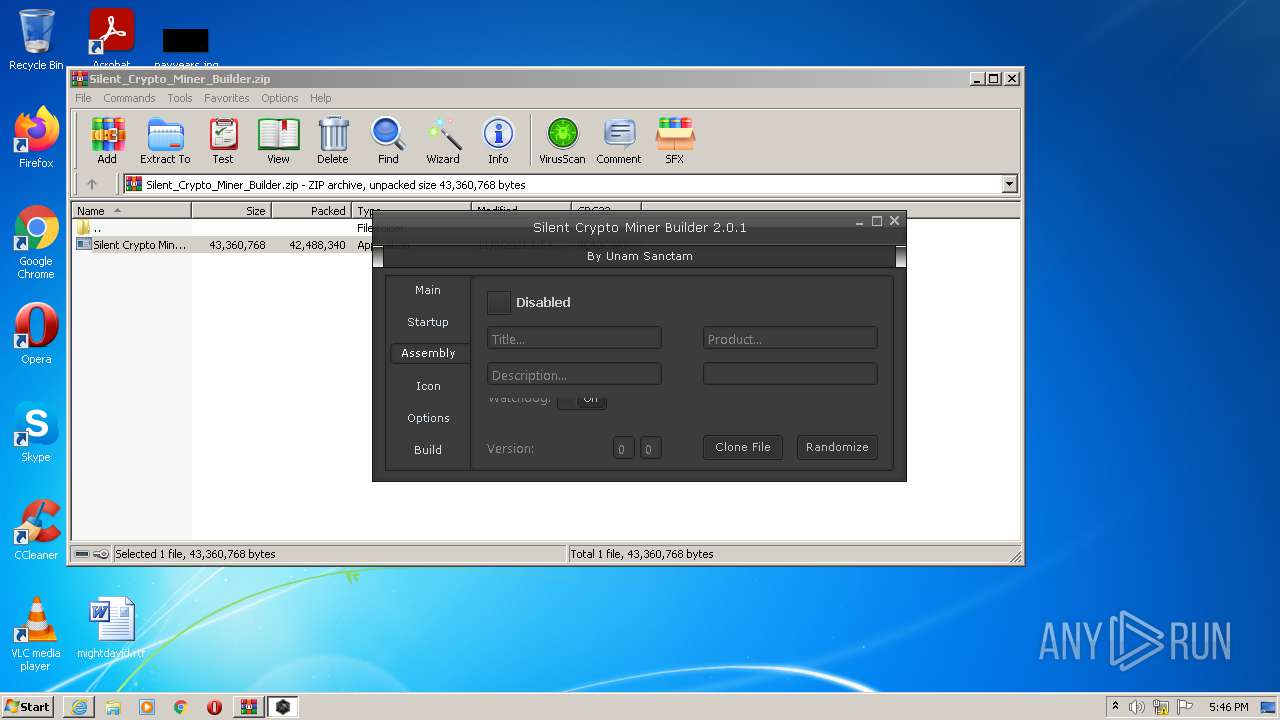Click Internet Explorer in the taskbar
Viewport: 1280px width, 720px height.
point(79,707)
